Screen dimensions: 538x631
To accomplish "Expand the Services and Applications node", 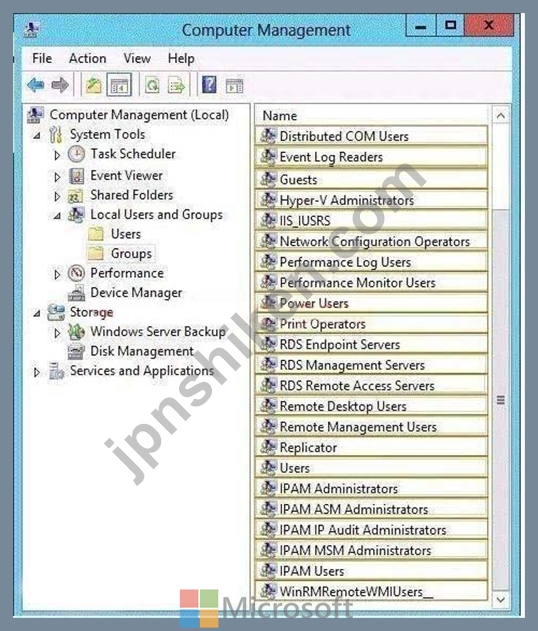I will [x=37, y=372].
